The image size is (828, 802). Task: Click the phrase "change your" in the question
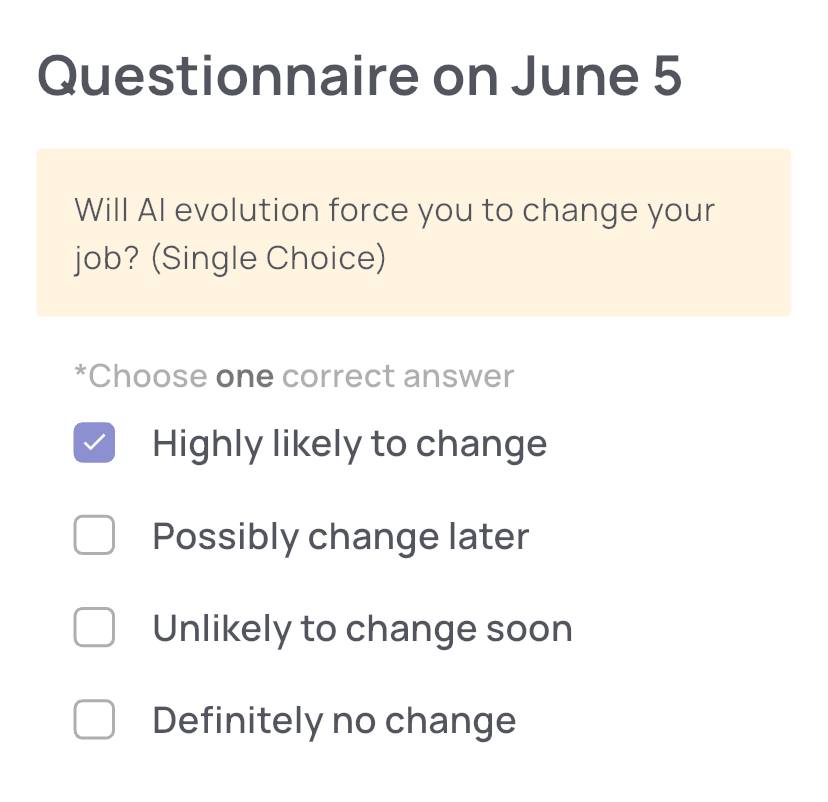pos(618,212)
